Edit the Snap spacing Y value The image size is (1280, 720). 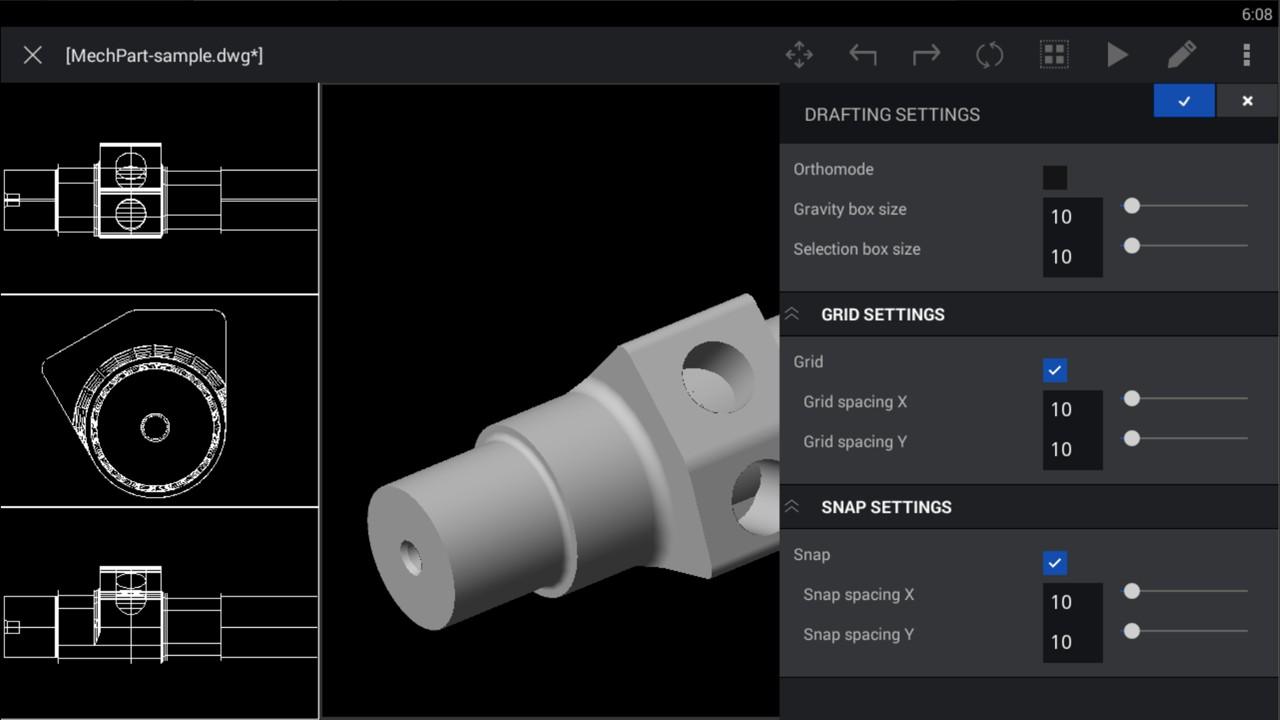(x=1073, y=643)
